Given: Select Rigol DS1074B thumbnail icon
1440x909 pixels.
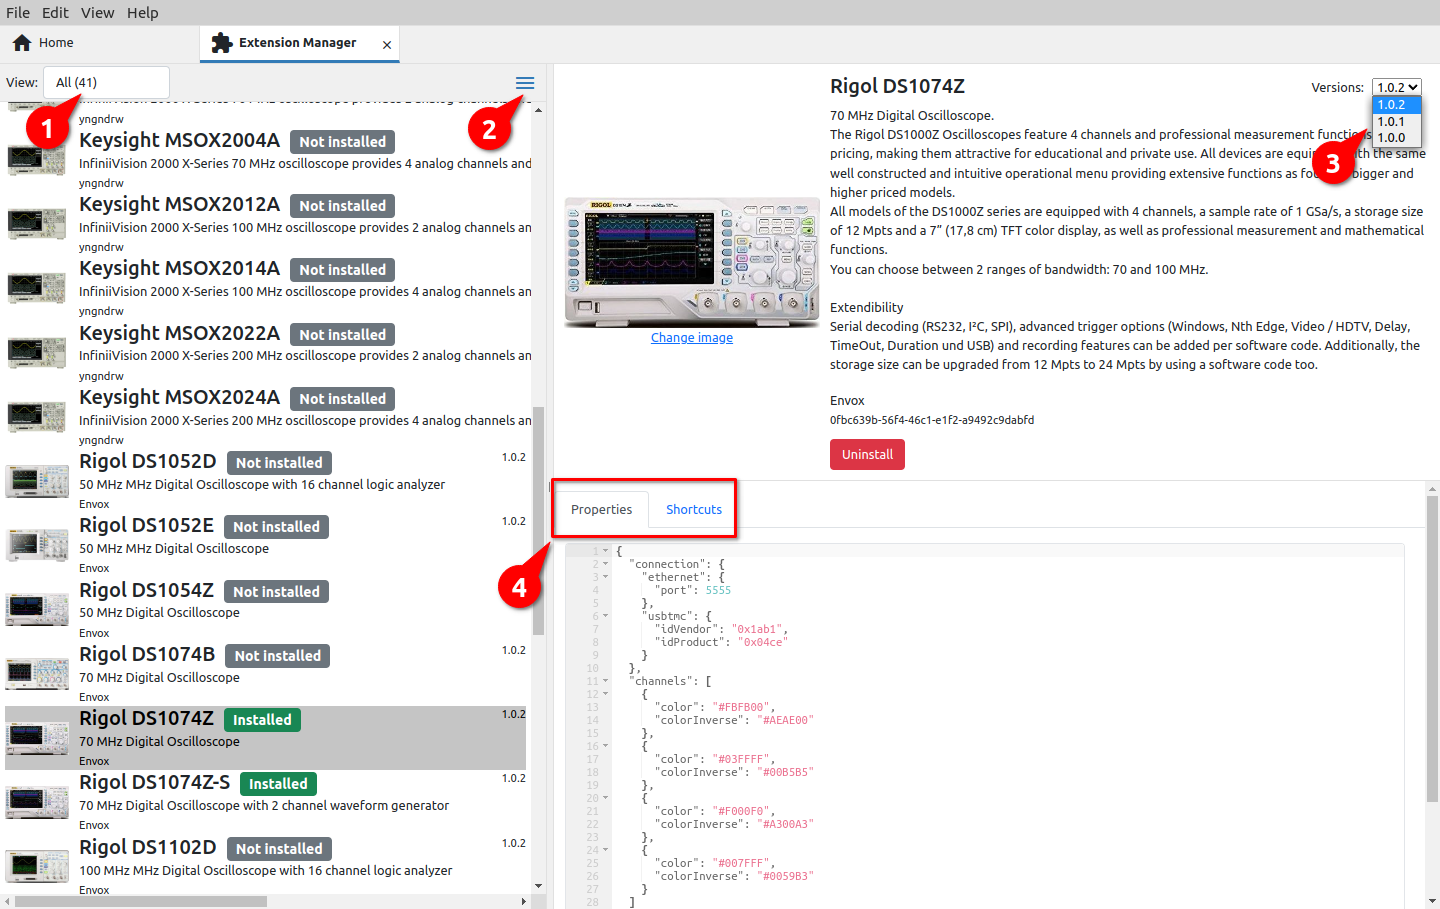Looking at the screenshot, I should [37, 673].
